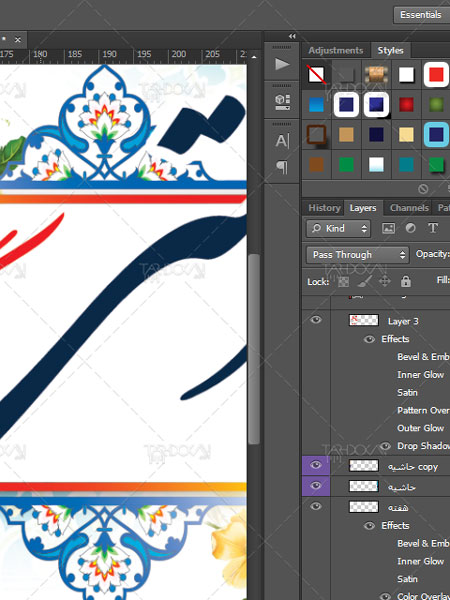Apply the Default (None) style swatch
Image resolution: width=450 pixels, height=600 pixels.
point(316,74)
